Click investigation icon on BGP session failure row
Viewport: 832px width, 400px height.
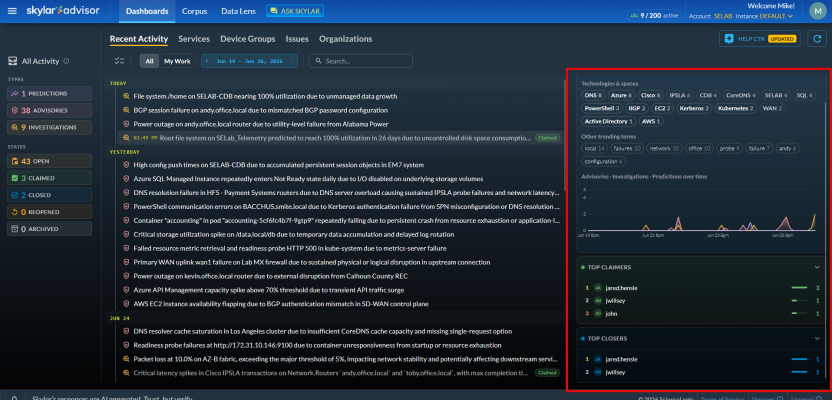tap(126, 110)
